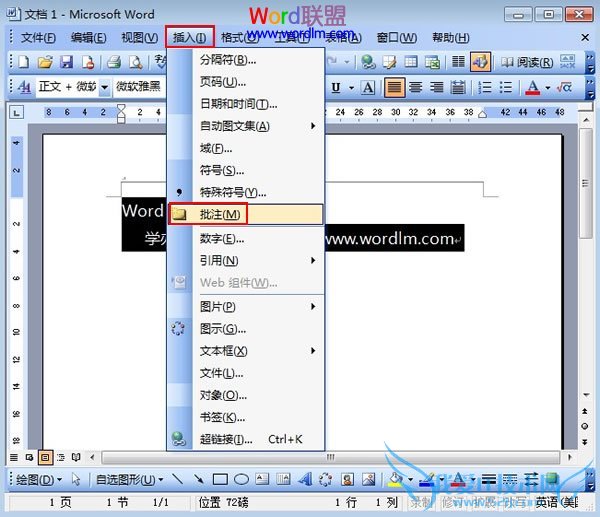Click the New Blank Document icon
Viewport: 600px width, 517px height.
(24, 62)
